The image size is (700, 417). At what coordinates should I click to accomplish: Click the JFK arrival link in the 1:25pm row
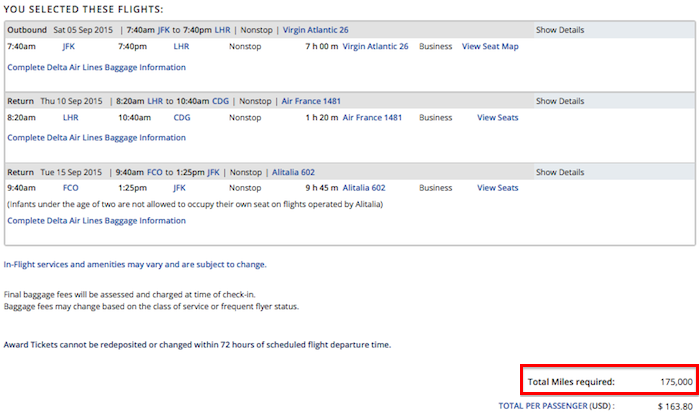point(179,188)
